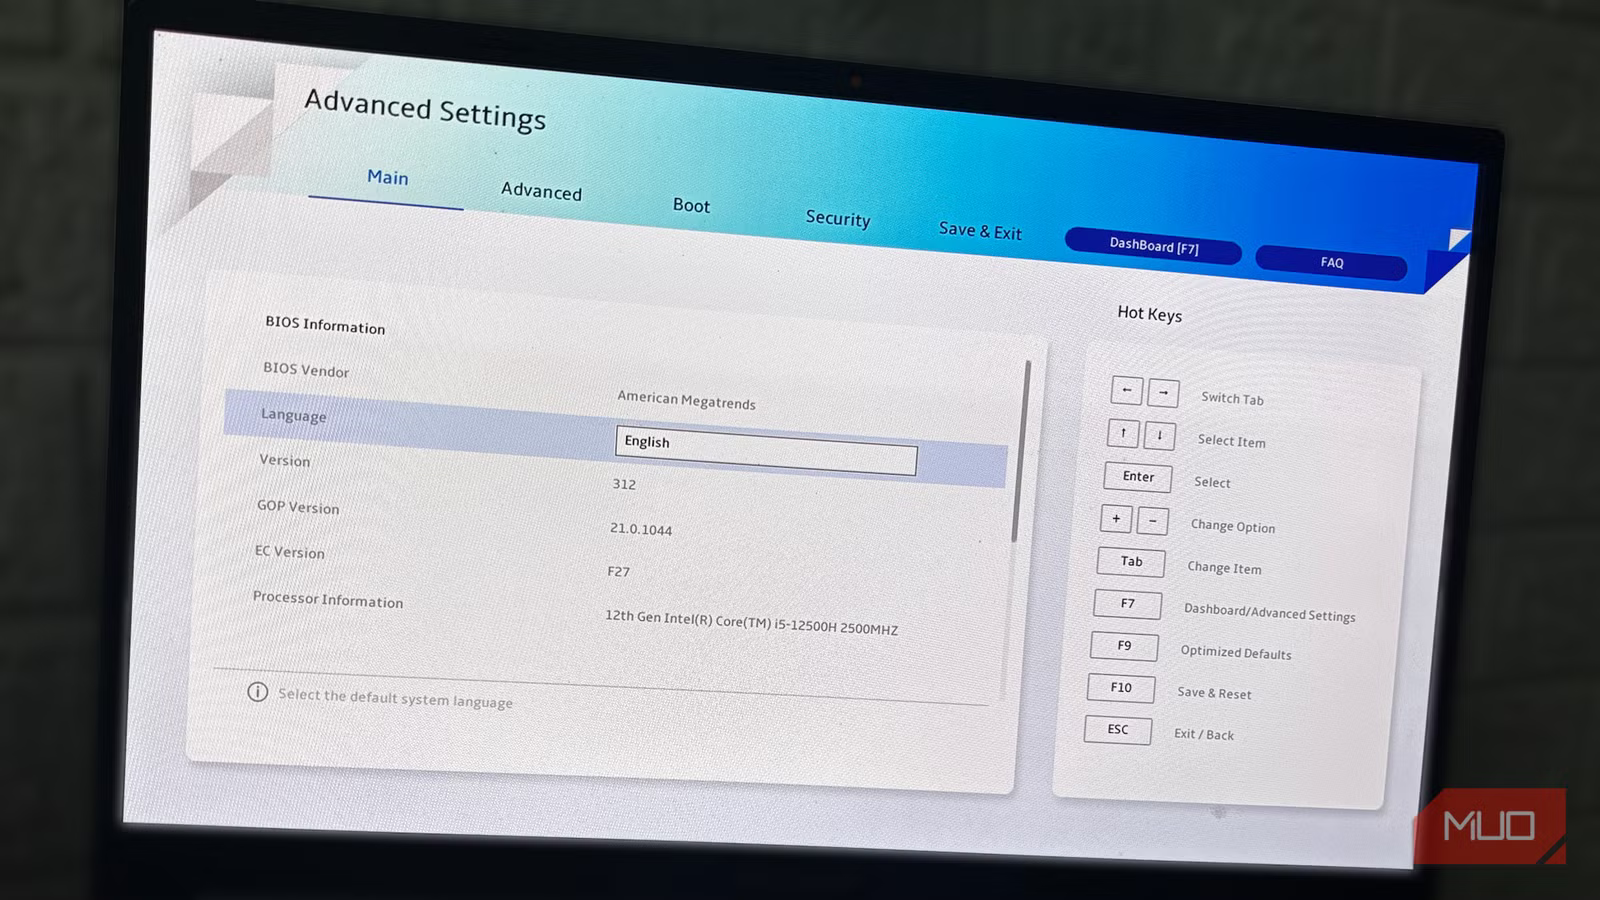Click the 12th Gen Intel Core processor value
This screenshot has height=900, width=1600.
tap(751, 622)
